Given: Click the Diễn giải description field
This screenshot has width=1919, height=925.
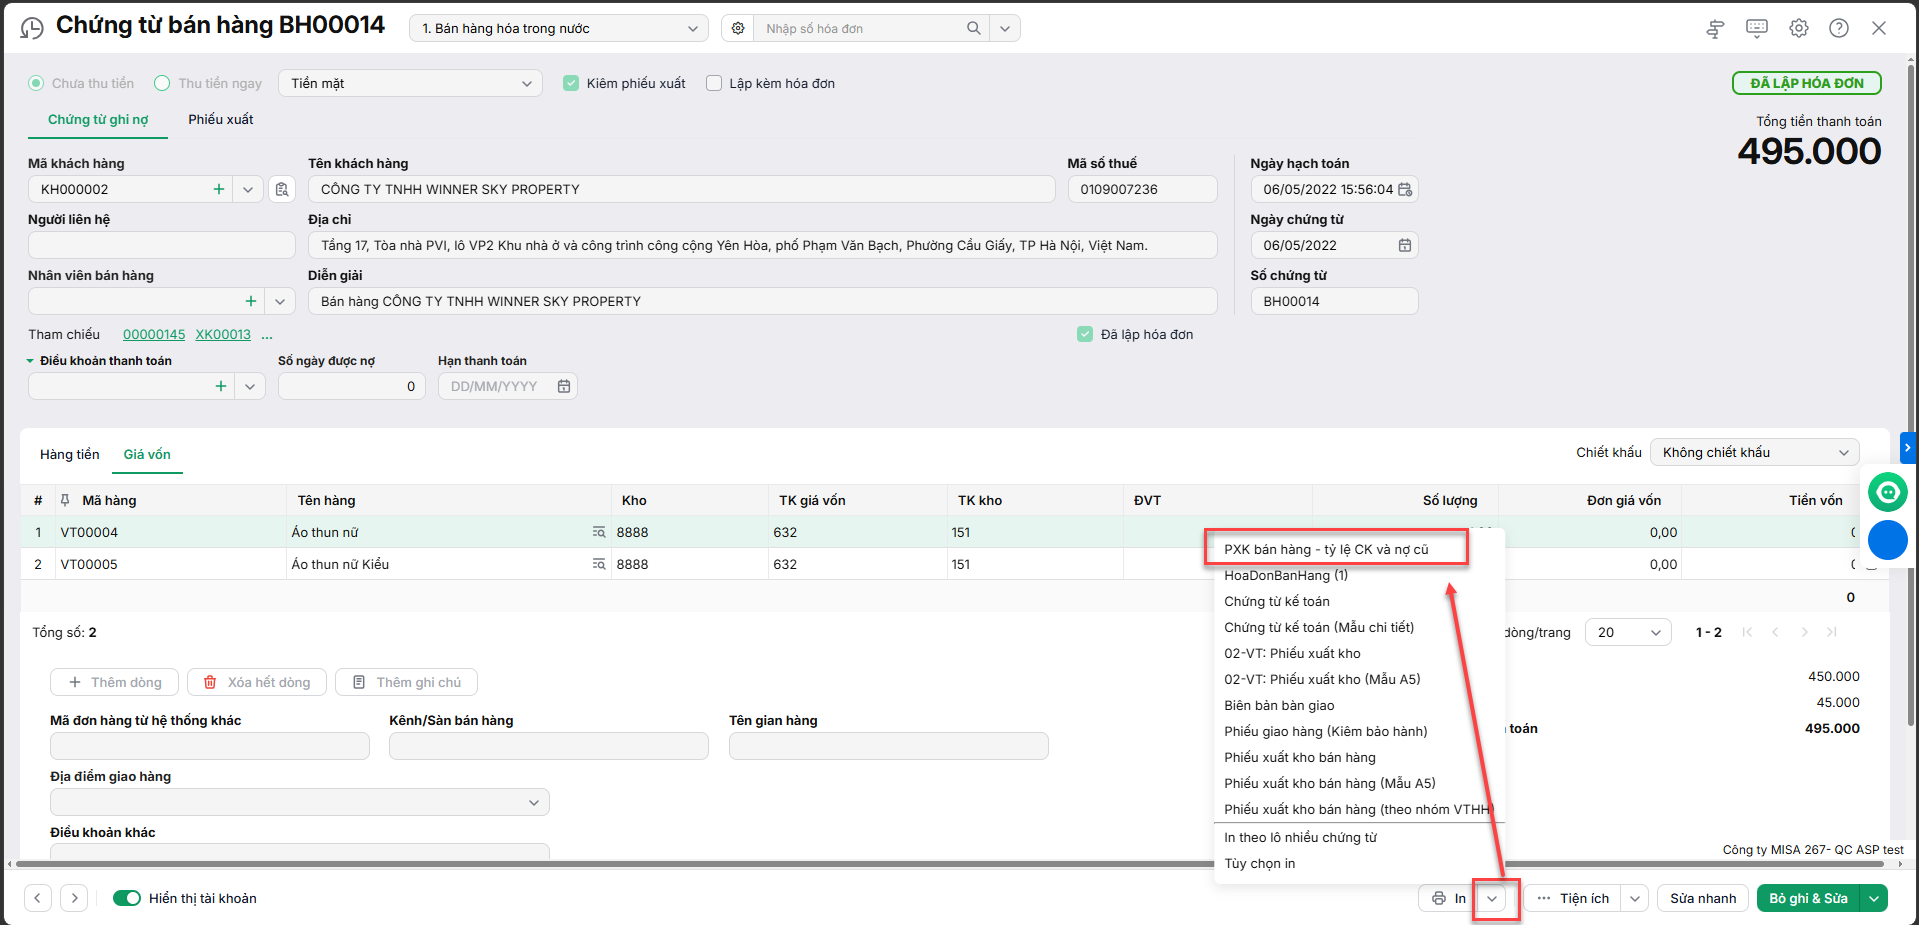Looking at the screenshot, I should coord(763,301).
